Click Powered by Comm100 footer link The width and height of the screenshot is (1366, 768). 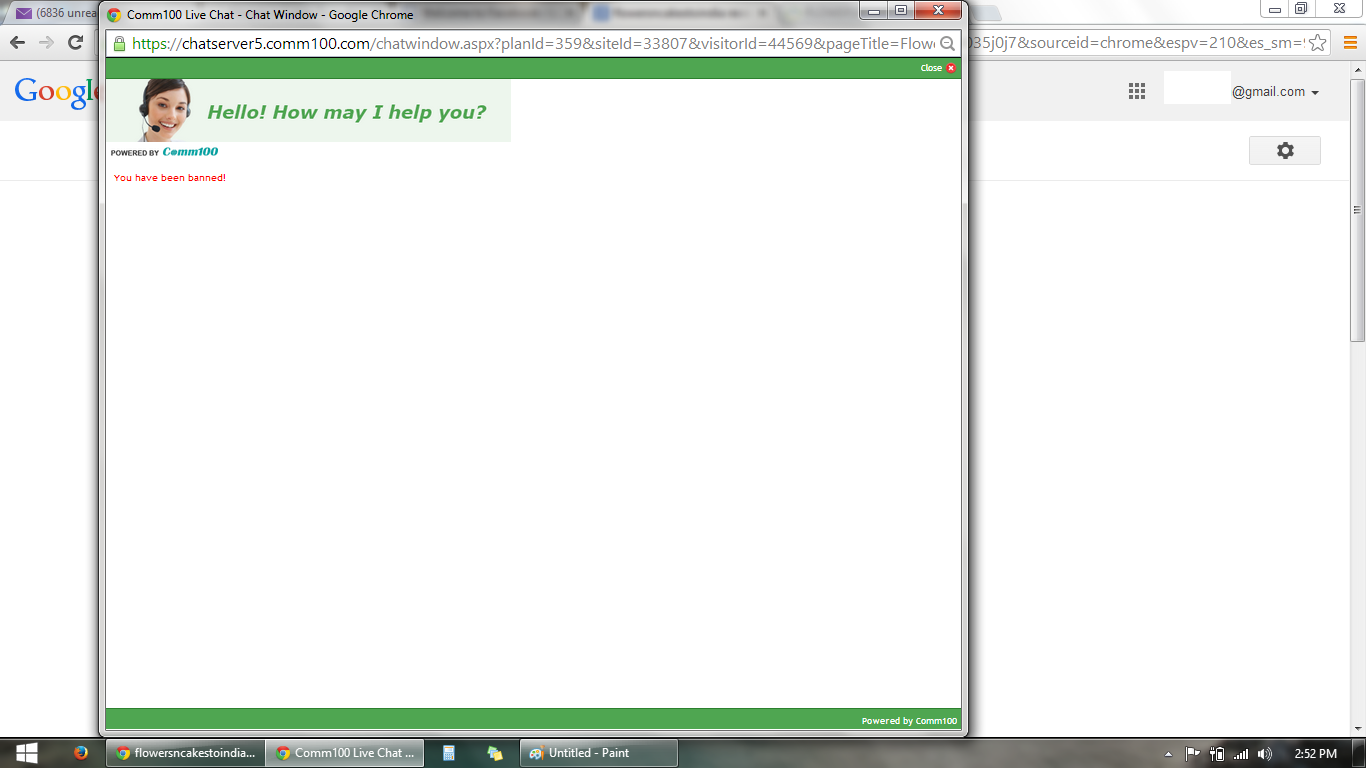coord(908,721)
